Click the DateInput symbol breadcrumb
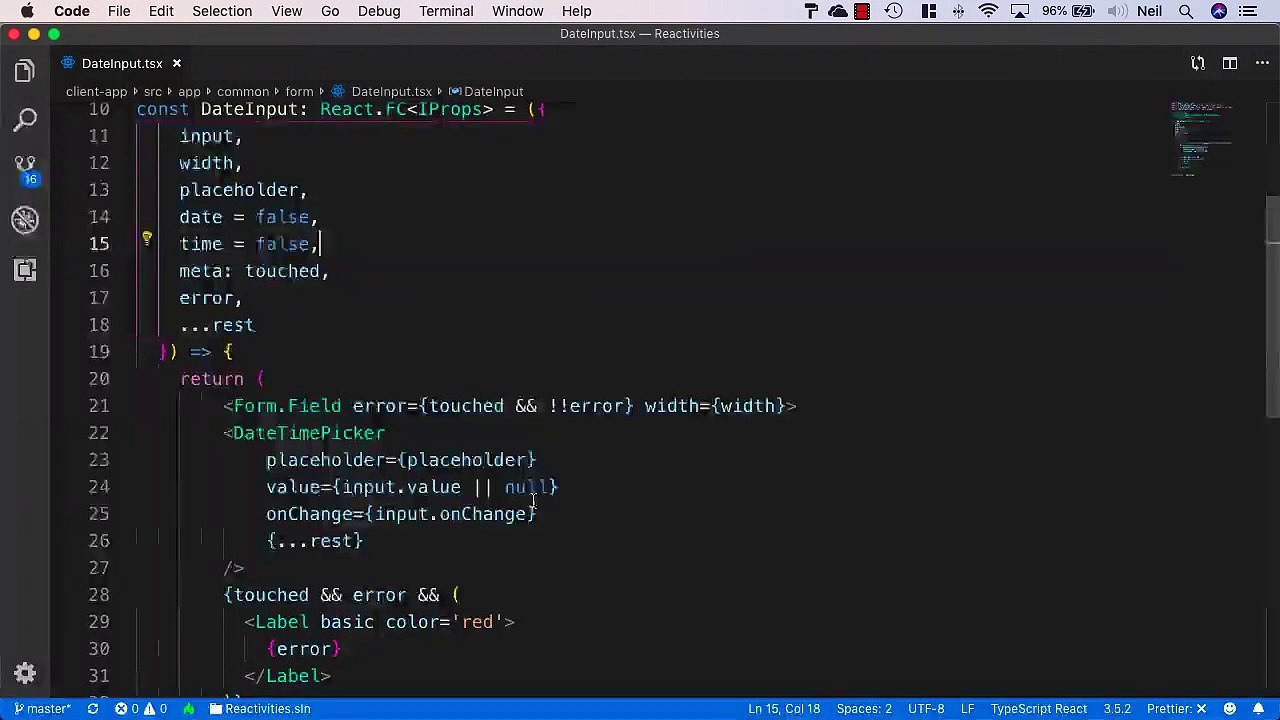The image size is (1280, 720). pyautogui.click(x=486, y=91)
